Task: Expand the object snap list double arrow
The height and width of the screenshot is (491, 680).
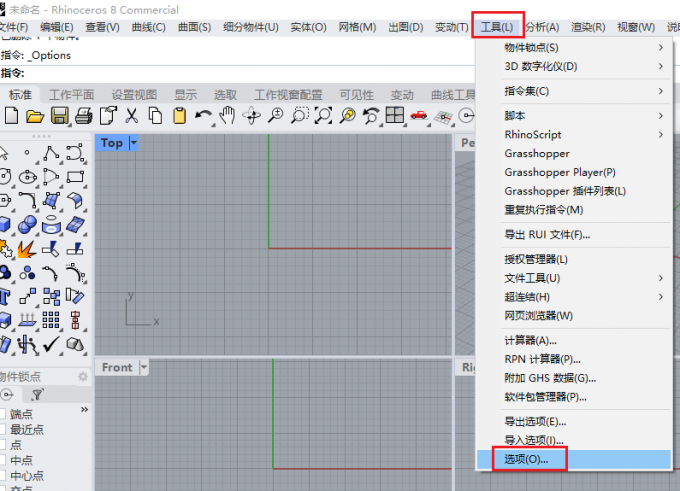Action: (85, 409)
